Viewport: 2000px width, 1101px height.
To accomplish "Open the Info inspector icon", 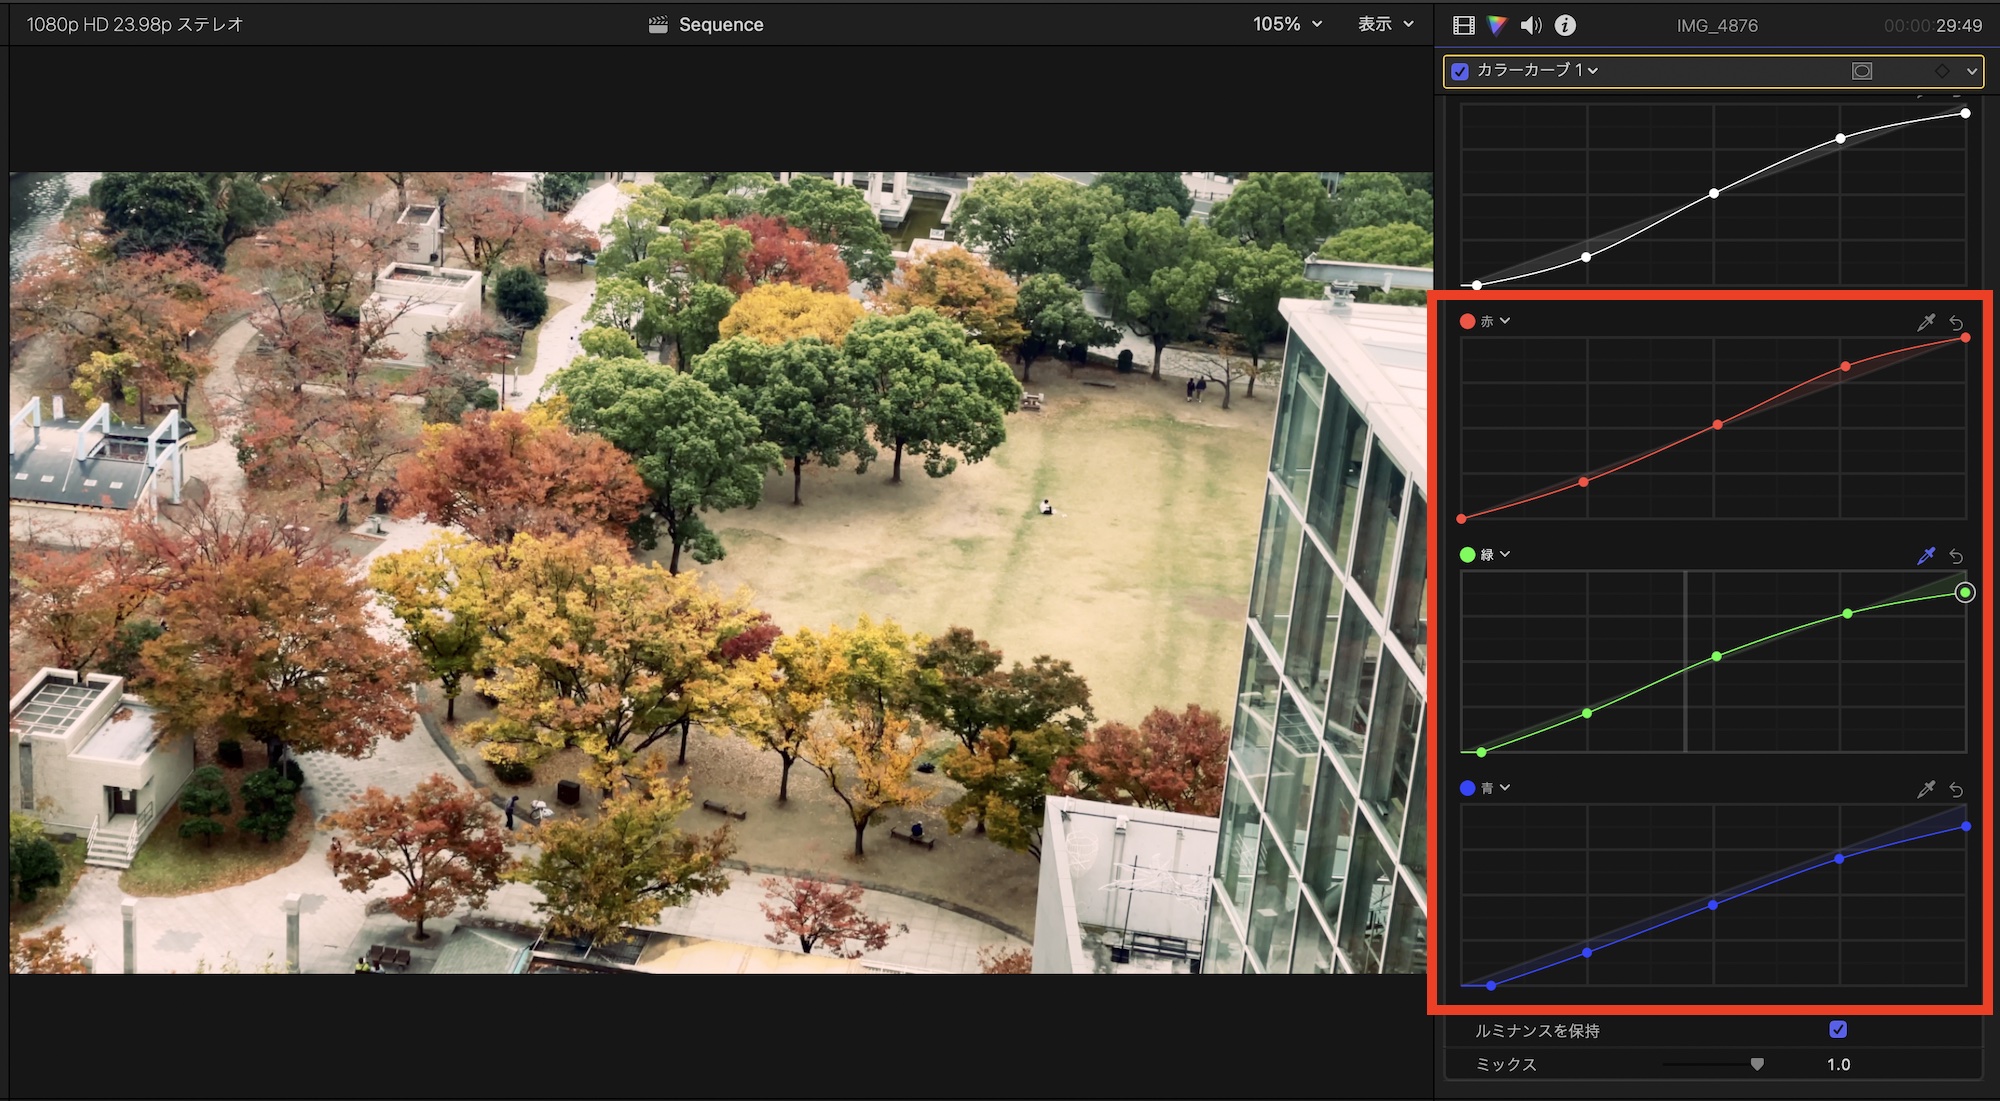I will pyautogui.click(x=1565, y=25).
